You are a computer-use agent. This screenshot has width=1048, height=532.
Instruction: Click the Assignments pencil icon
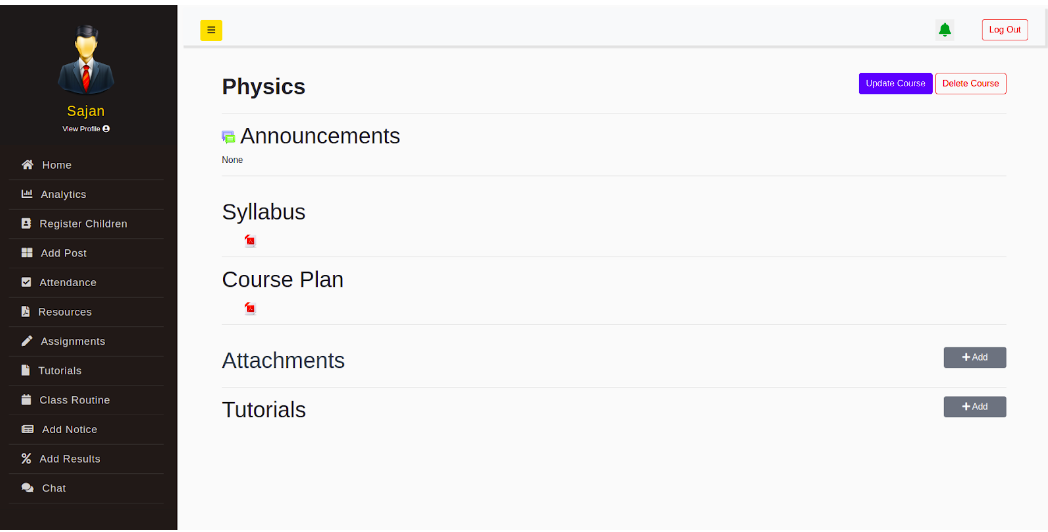(27, 341)
